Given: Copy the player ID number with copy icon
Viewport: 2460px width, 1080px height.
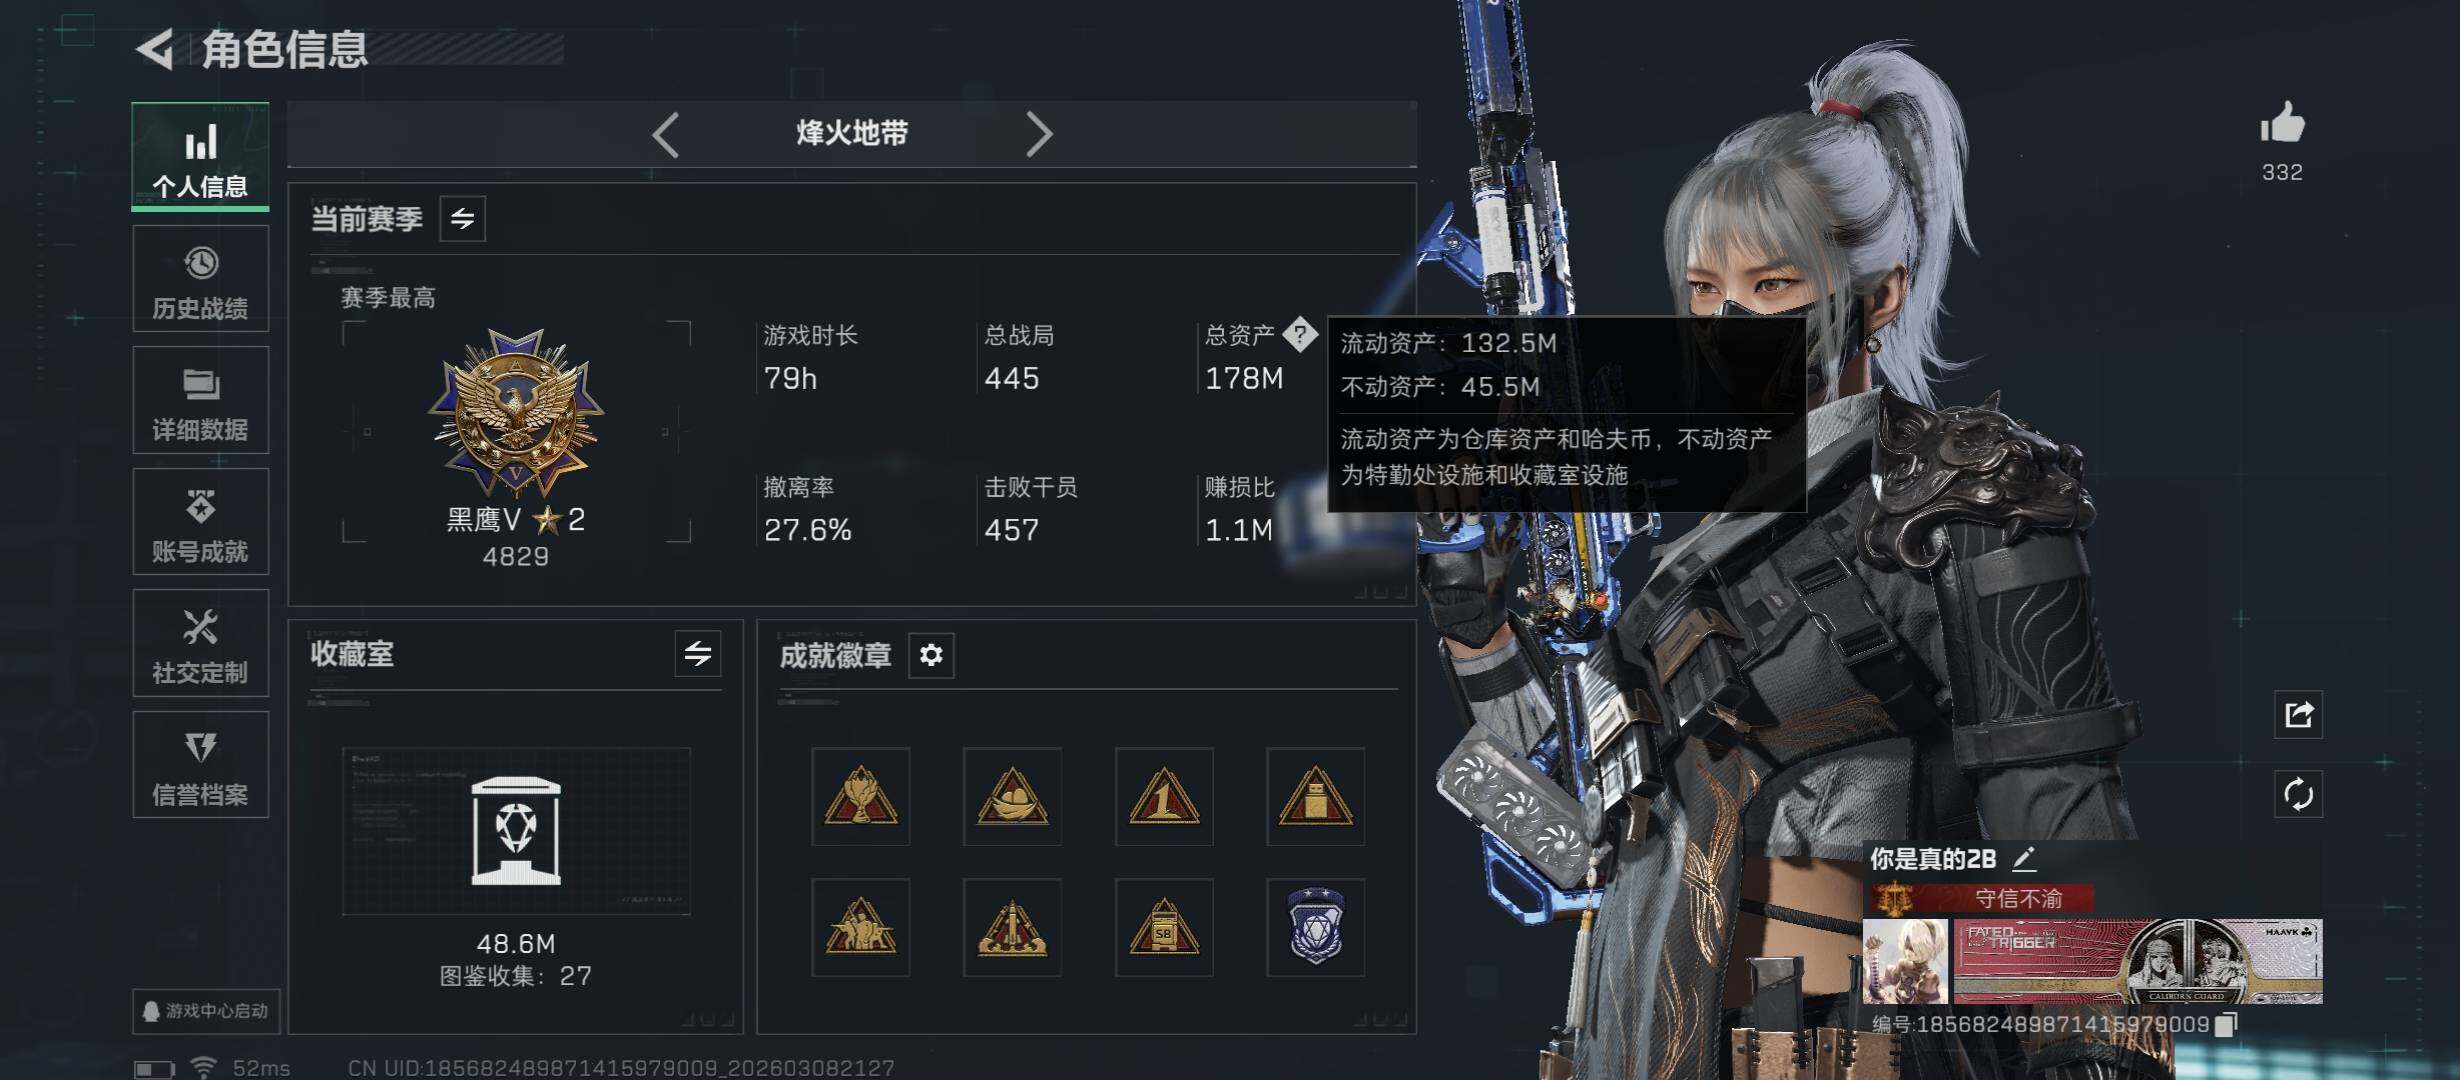Looking at the screenshot, I should (x=2226, y=1024).
